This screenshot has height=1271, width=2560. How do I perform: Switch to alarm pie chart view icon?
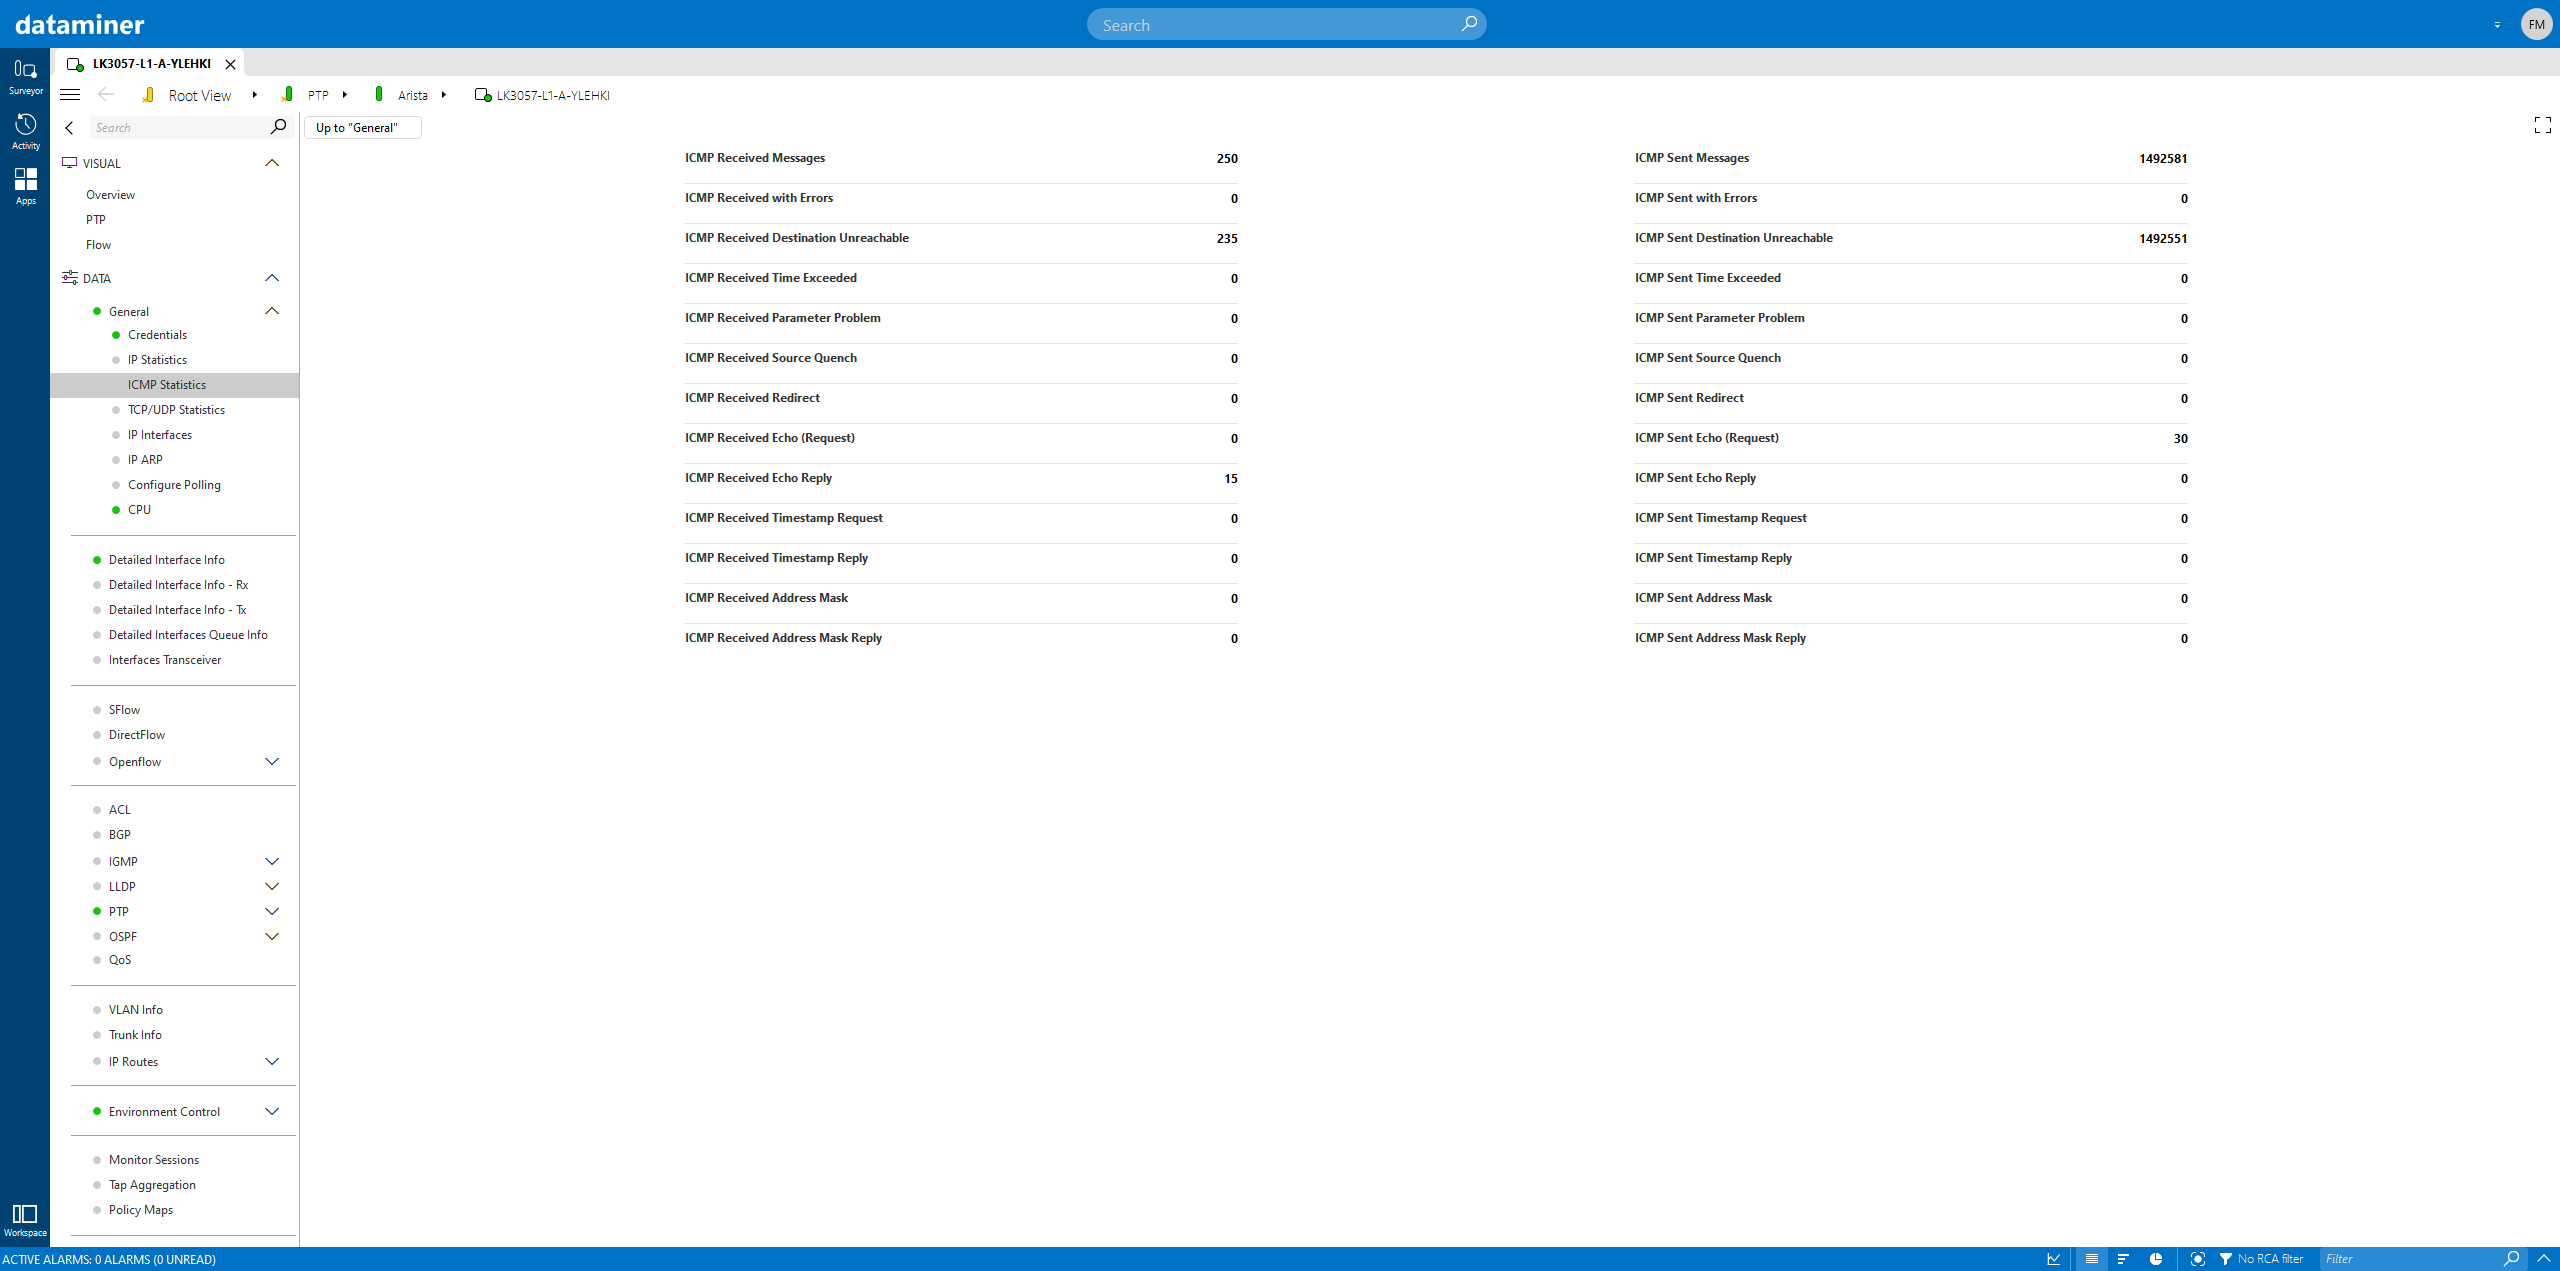point(2156,1259)
